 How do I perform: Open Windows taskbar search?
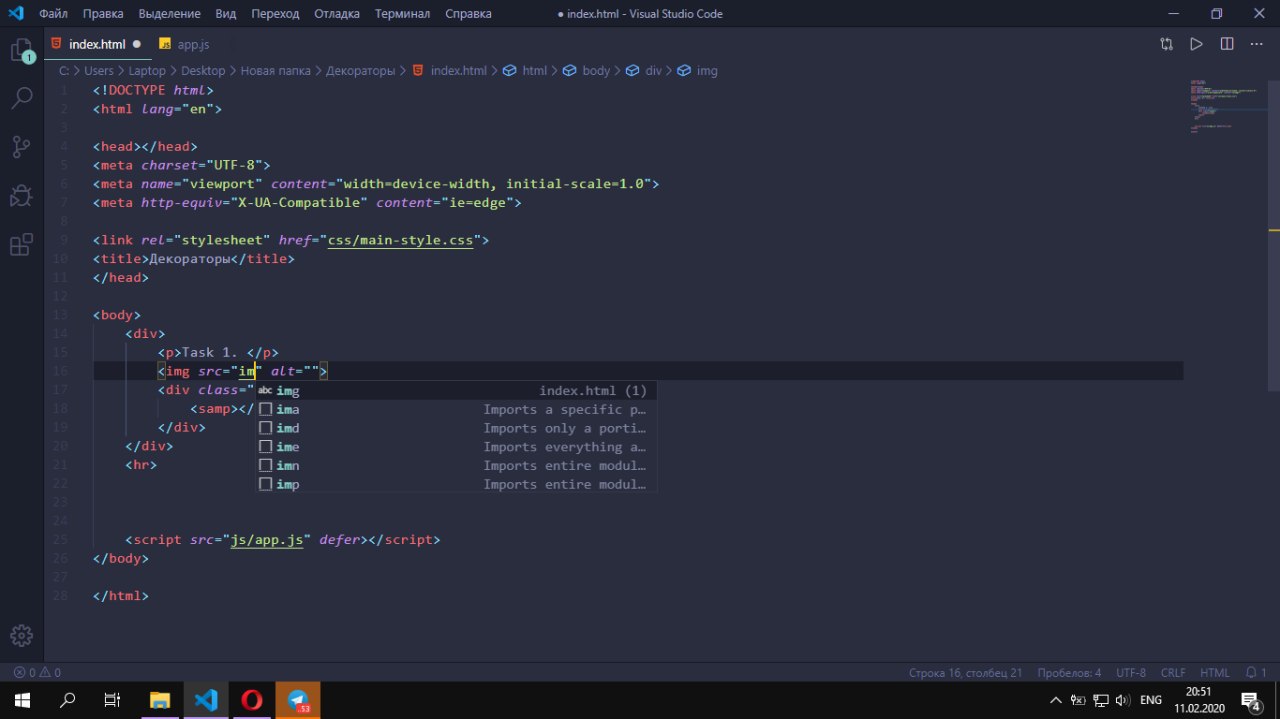click(x=68, y=700)
